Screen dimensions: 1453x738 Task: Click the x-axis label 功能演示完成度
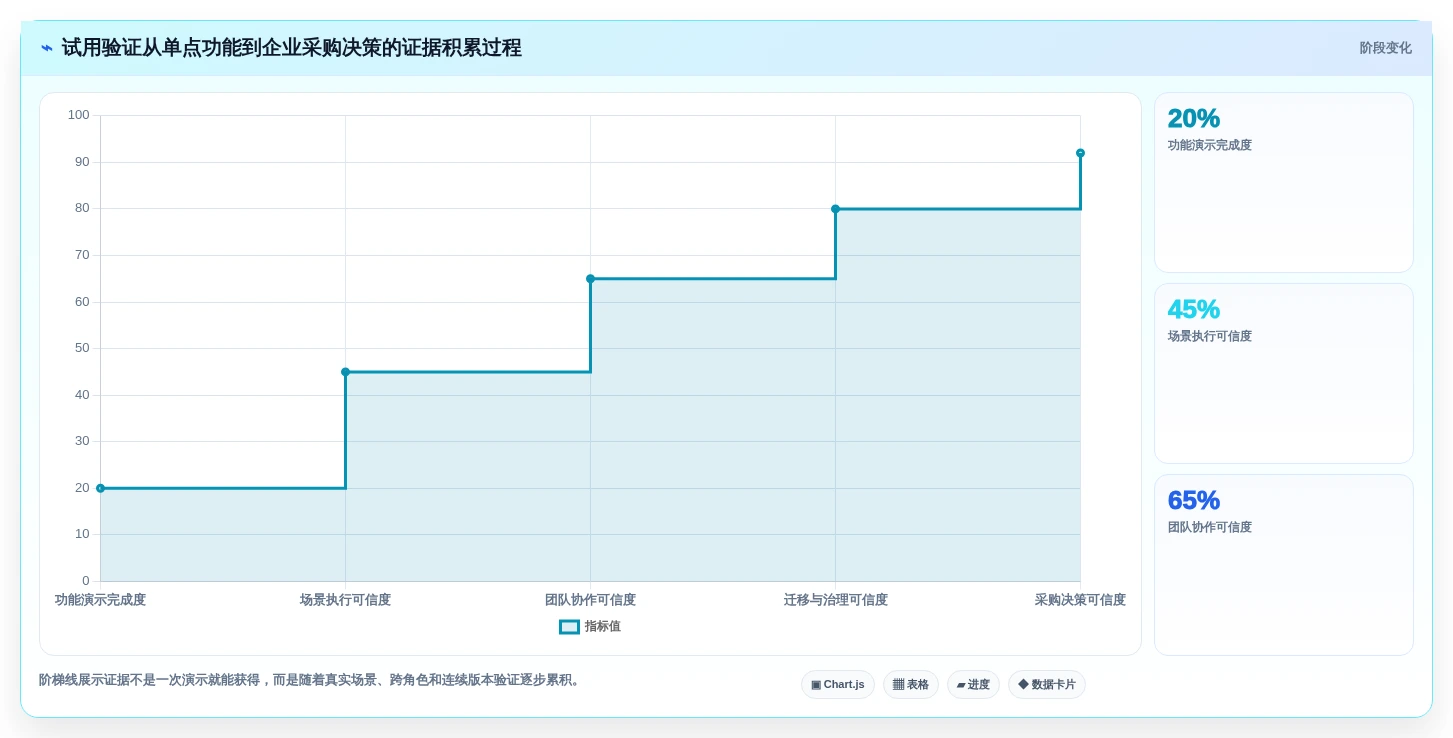[x=100, y=600]
